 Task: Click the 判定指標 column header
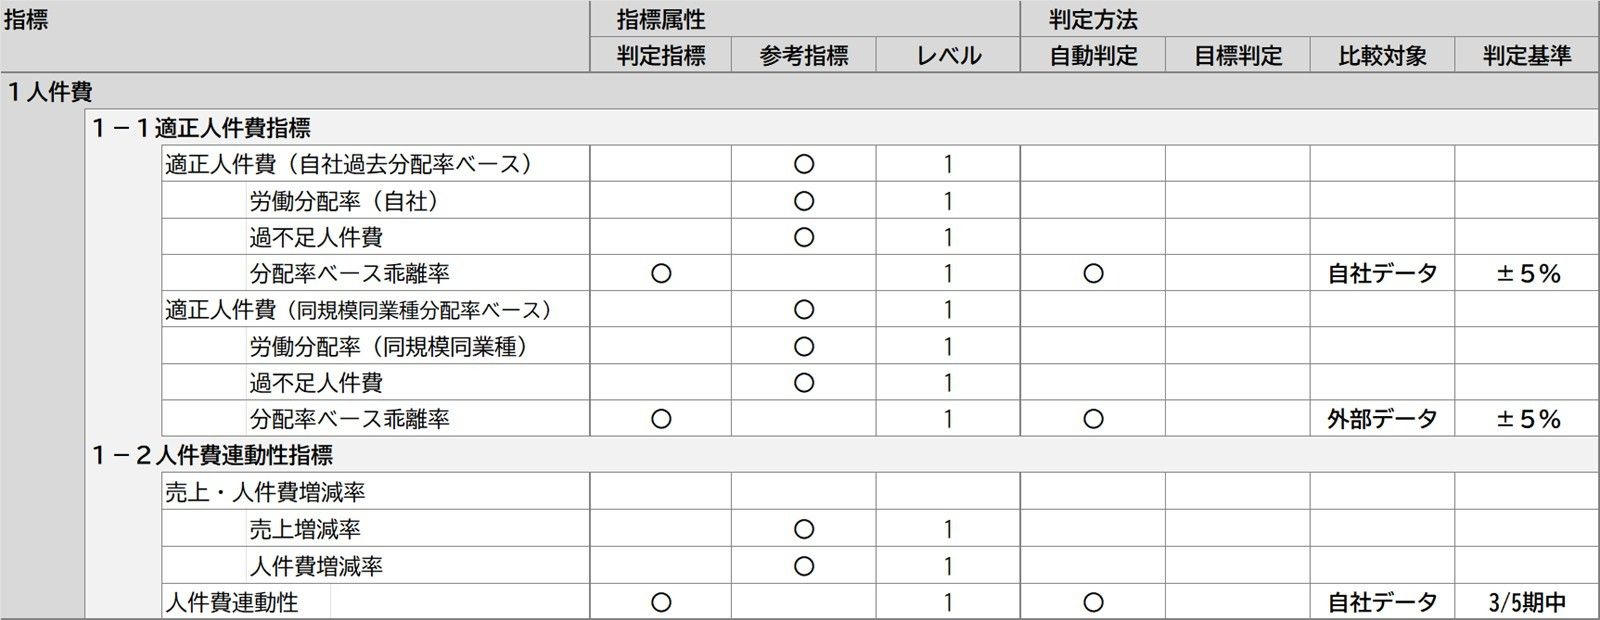661,56
